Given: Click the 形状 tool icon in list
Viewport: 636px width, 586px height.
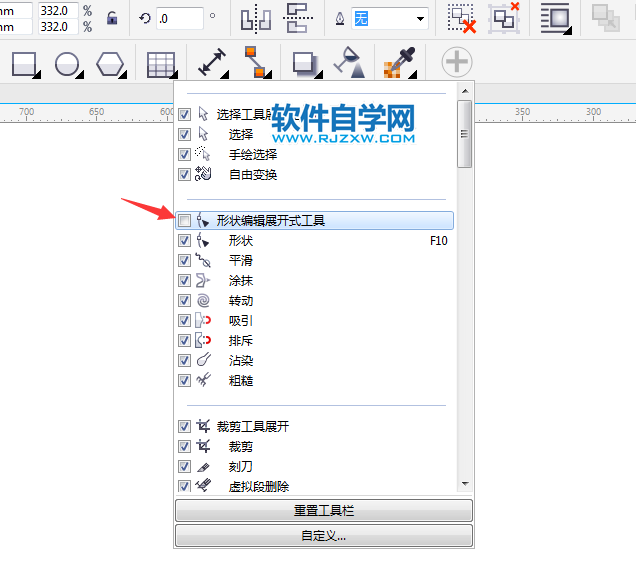Looking at the screenshot, I should pyautogui.click(x=202, y=240).
